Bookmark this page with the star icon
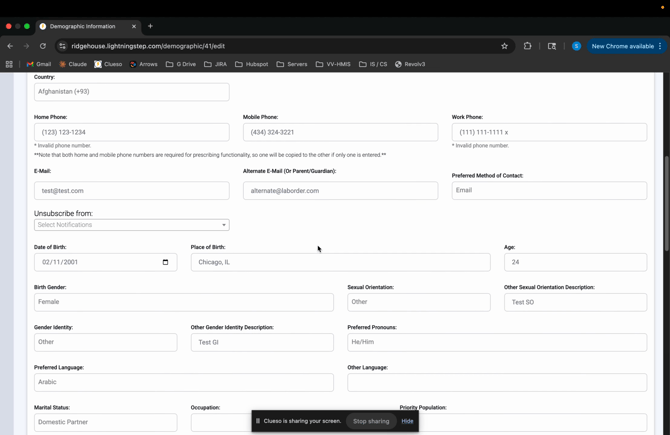670x435 pixels. tap(504, 46)
